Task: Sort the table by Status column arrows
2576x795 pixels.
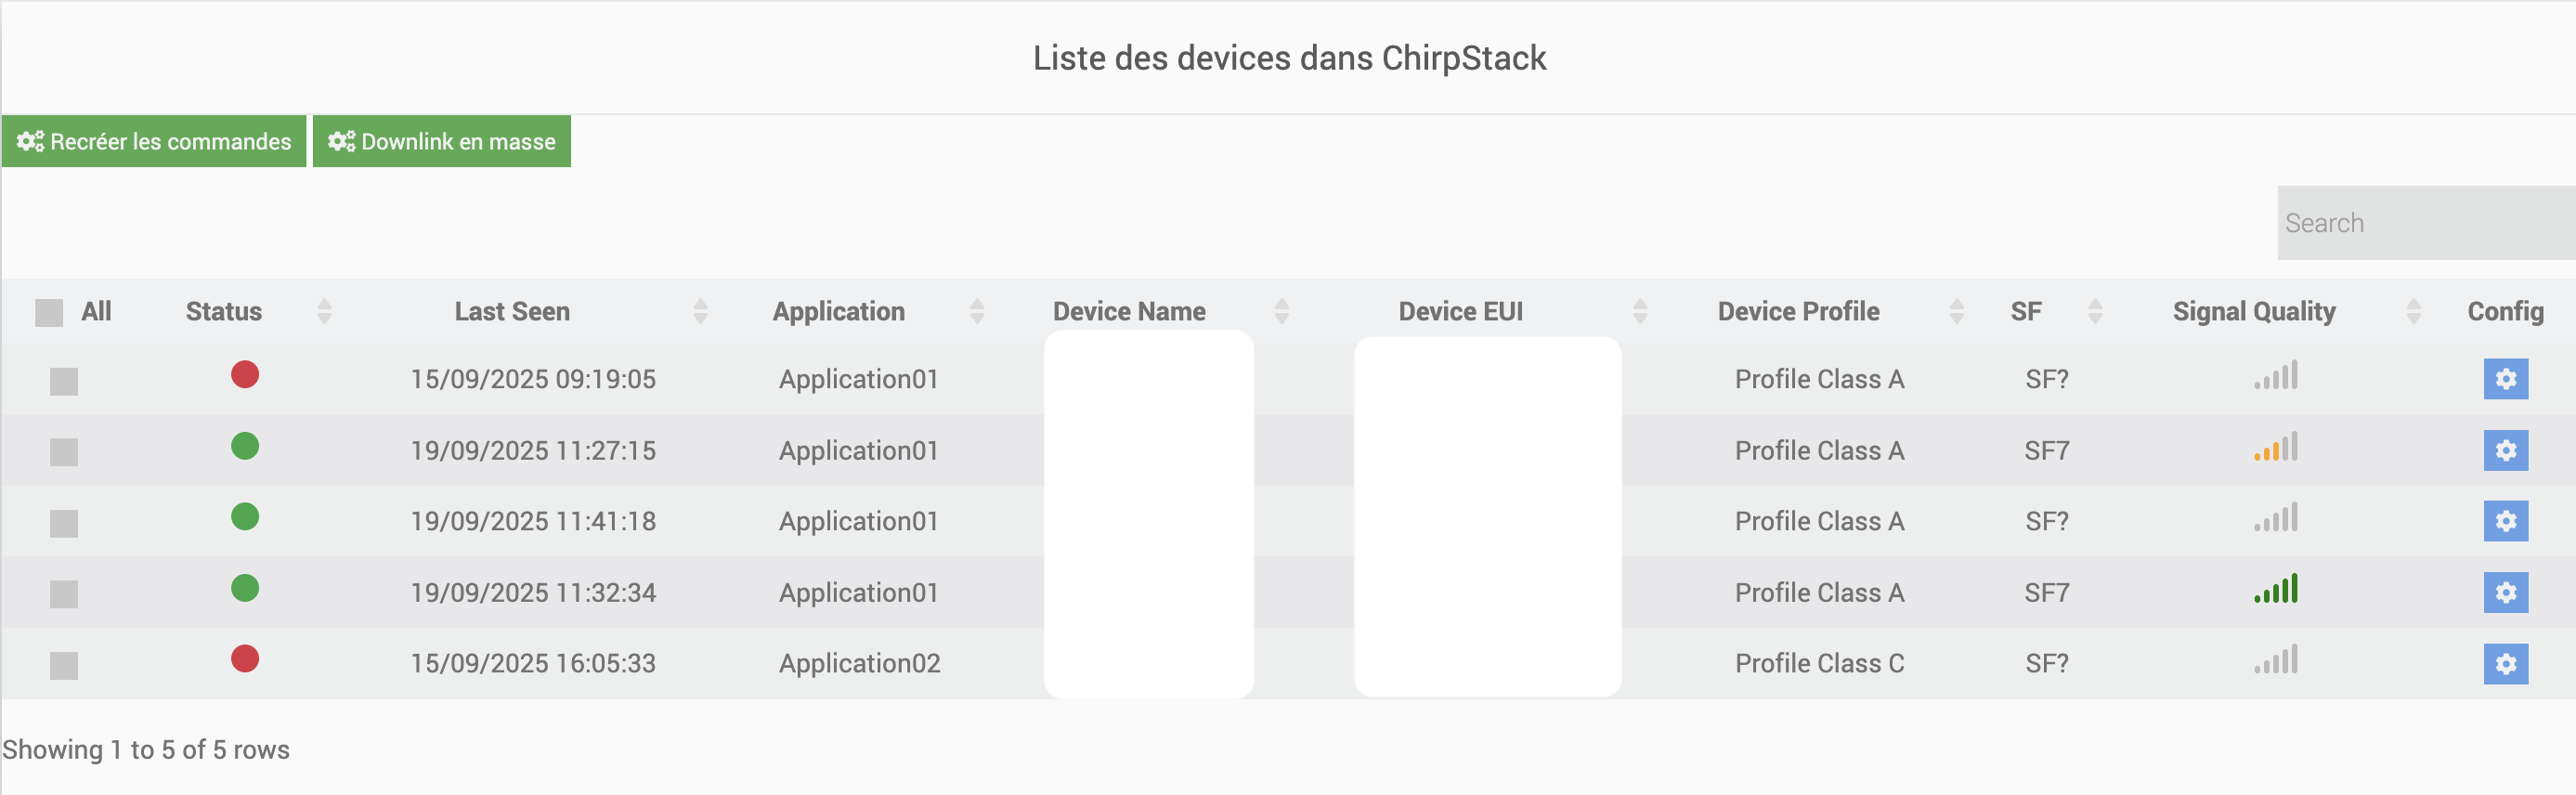Action: click(324, 311)
